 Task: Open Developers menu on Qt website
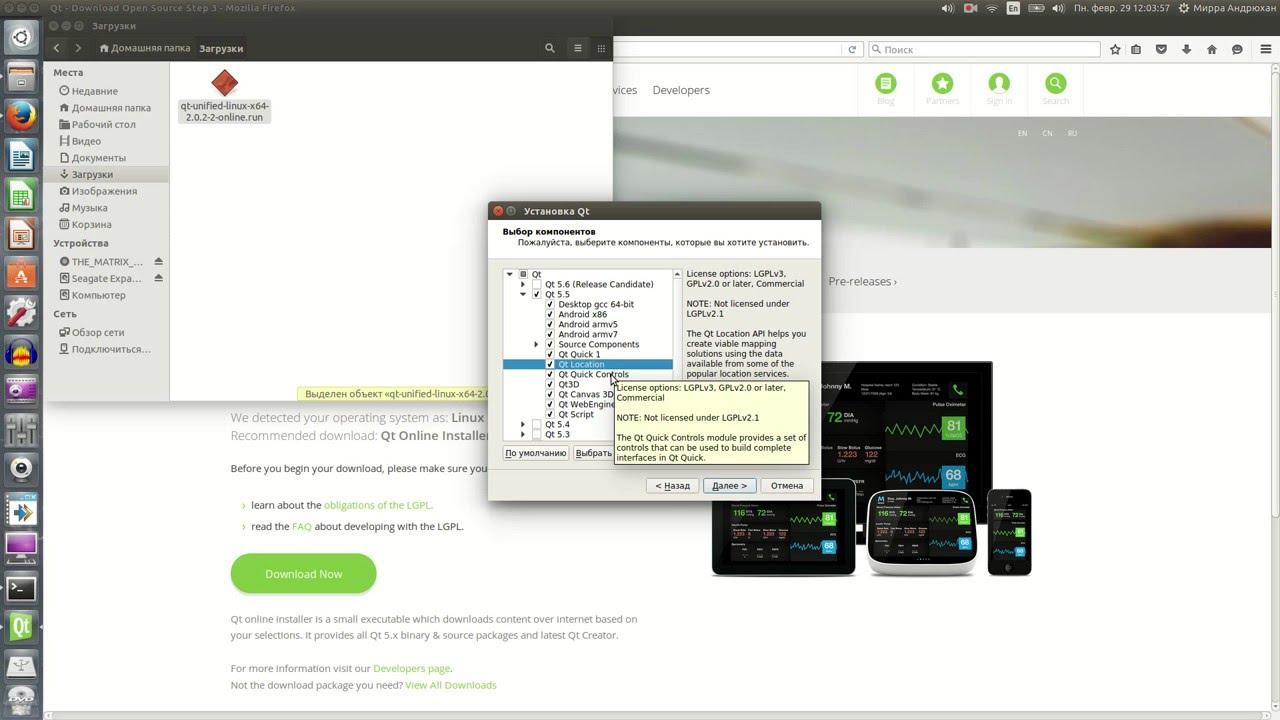coord(681,90)
